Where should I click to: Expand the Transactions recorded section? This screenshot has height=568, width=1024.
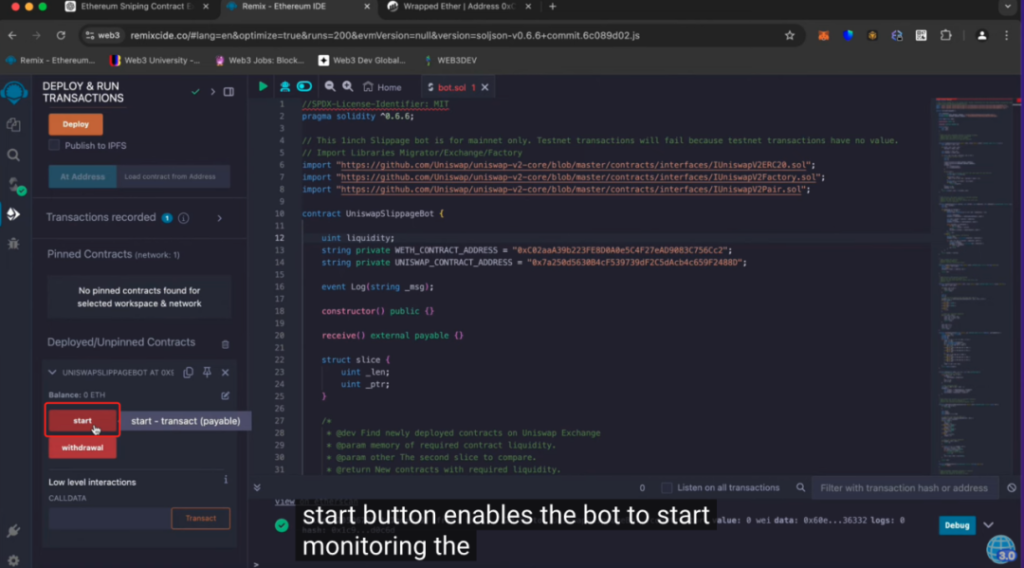220,218
